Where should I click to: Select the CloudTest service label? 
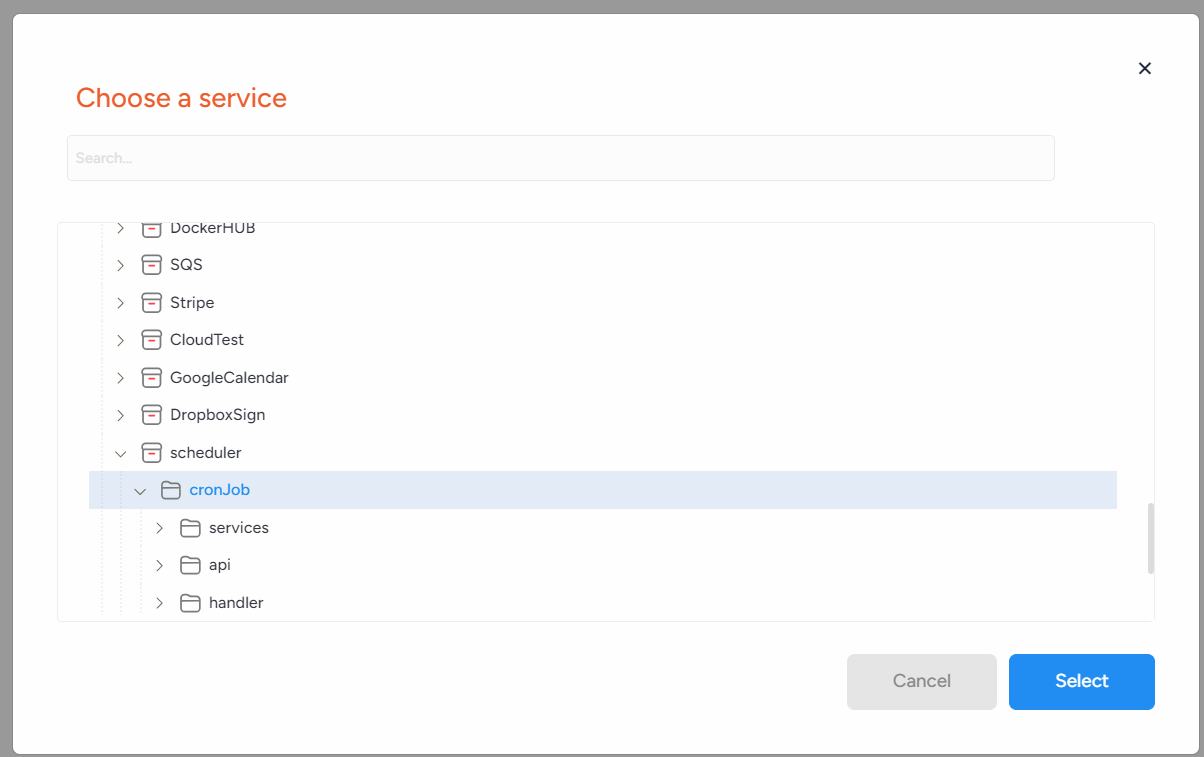click(x=207, y=340)
